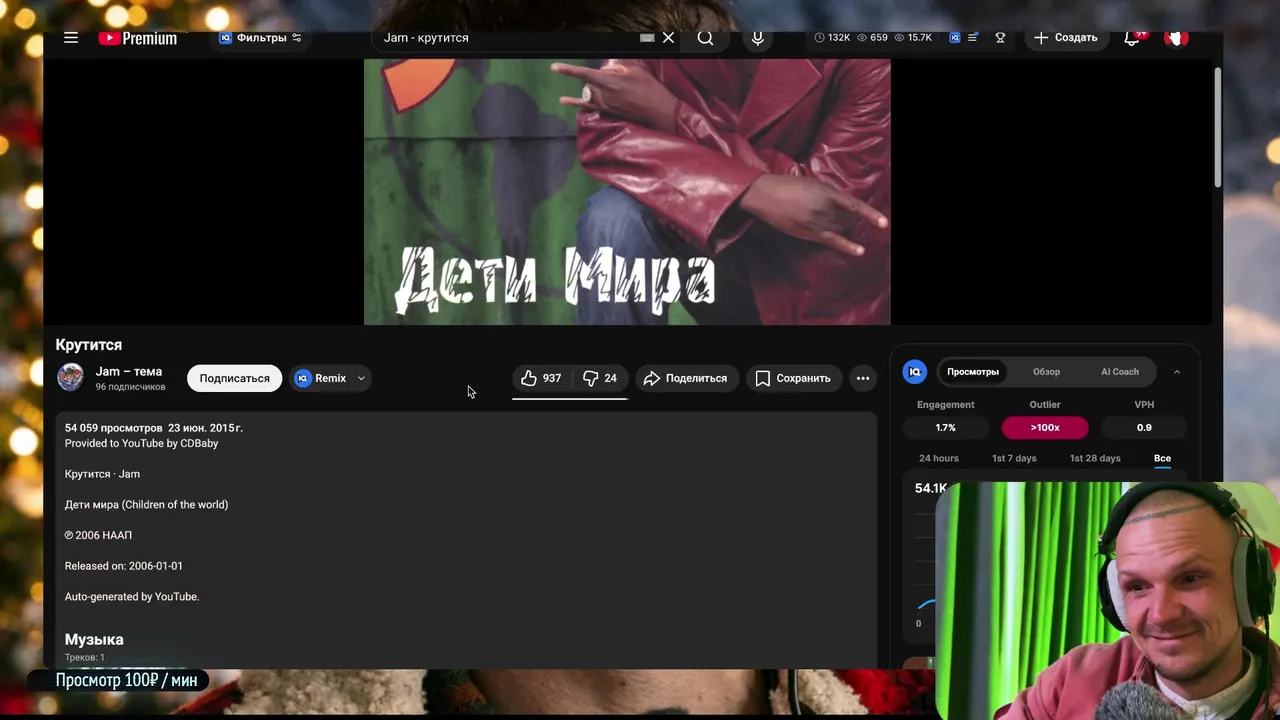Open Jam – тема channel avatar
The image size is (1280, 720).
coord(70,377)
